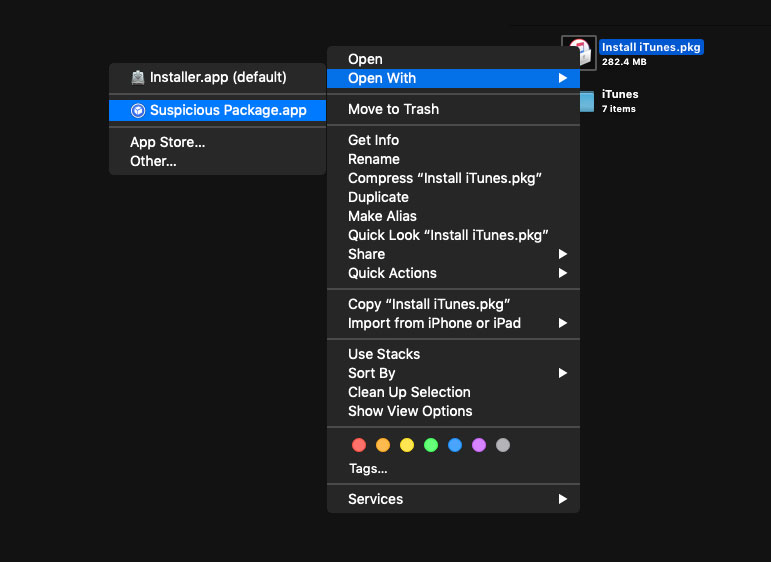Click the 282.4 MB size label
This screenshot has height=562, width=771.
point(624,62)
